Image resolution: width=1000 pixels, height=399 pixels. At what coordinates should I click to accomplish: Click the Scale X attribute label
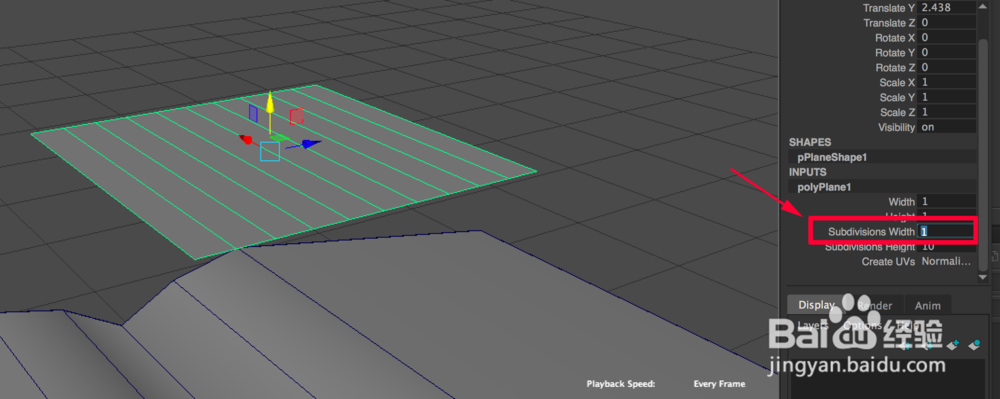click(897, 82)
